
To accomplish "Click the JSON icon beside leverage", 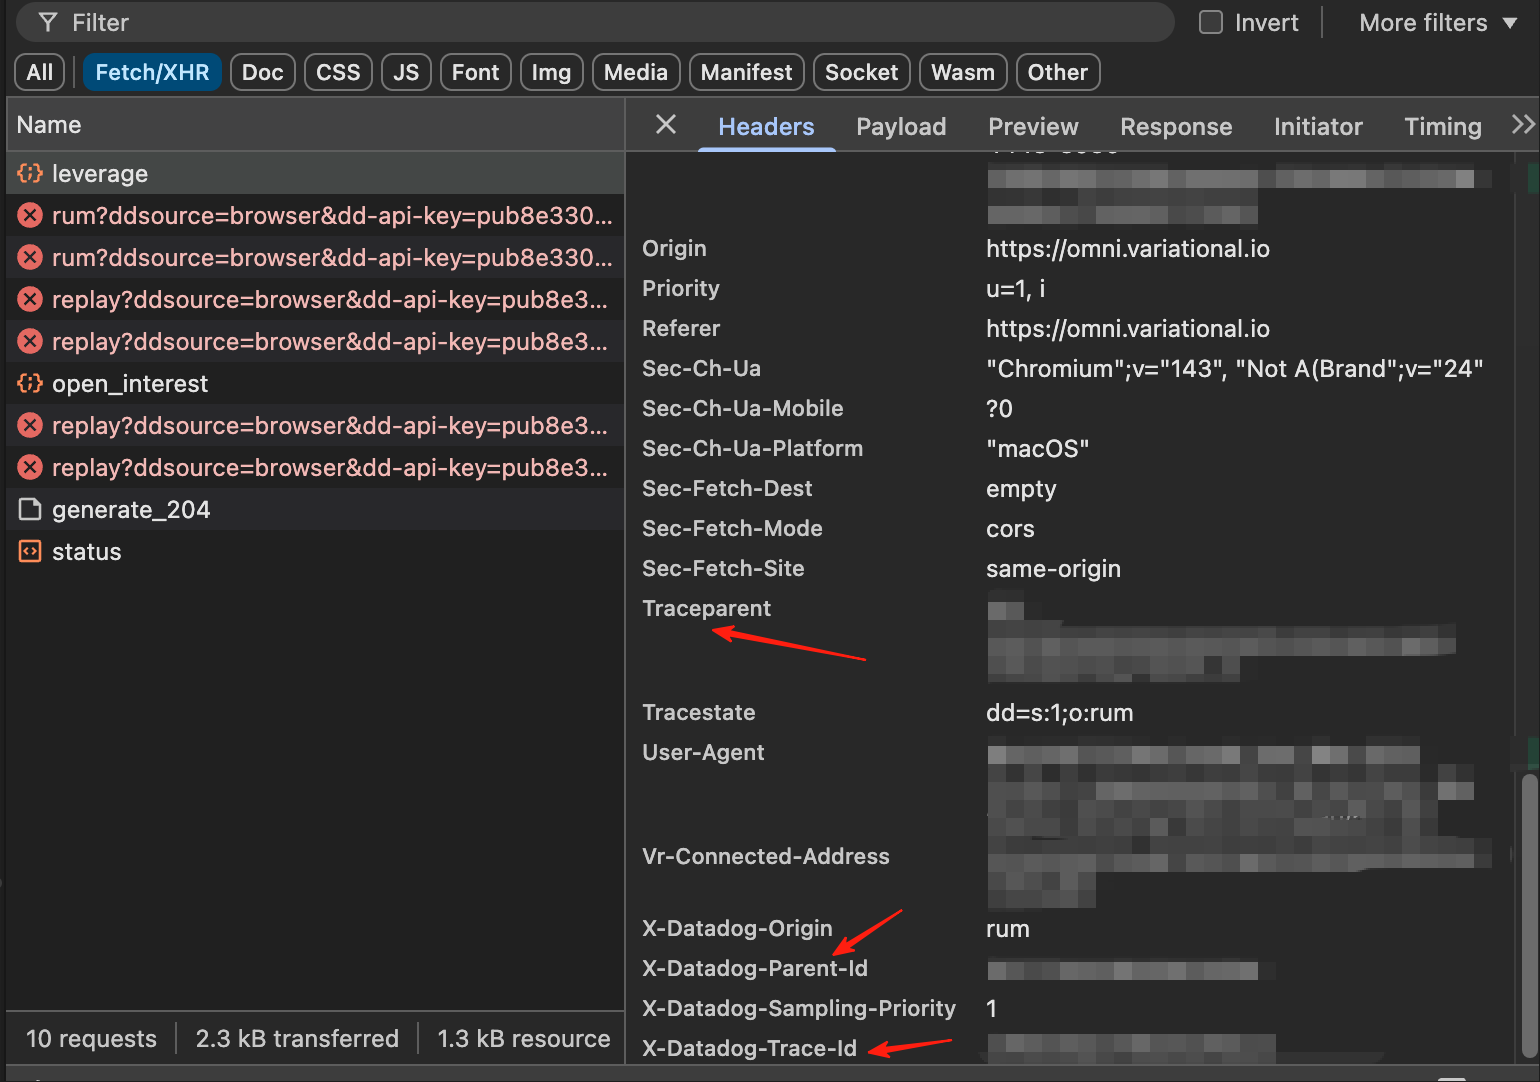I will click(30, 173).
